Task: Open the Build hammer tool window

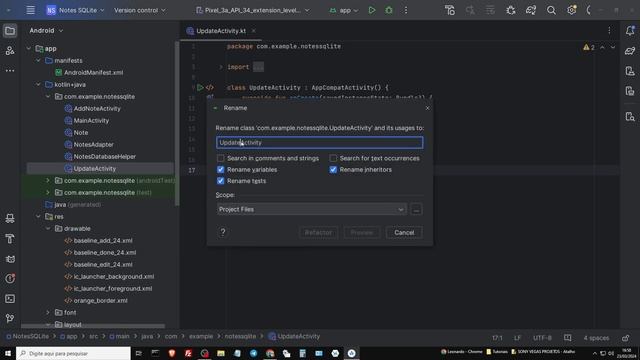Action: pos(10,238)
